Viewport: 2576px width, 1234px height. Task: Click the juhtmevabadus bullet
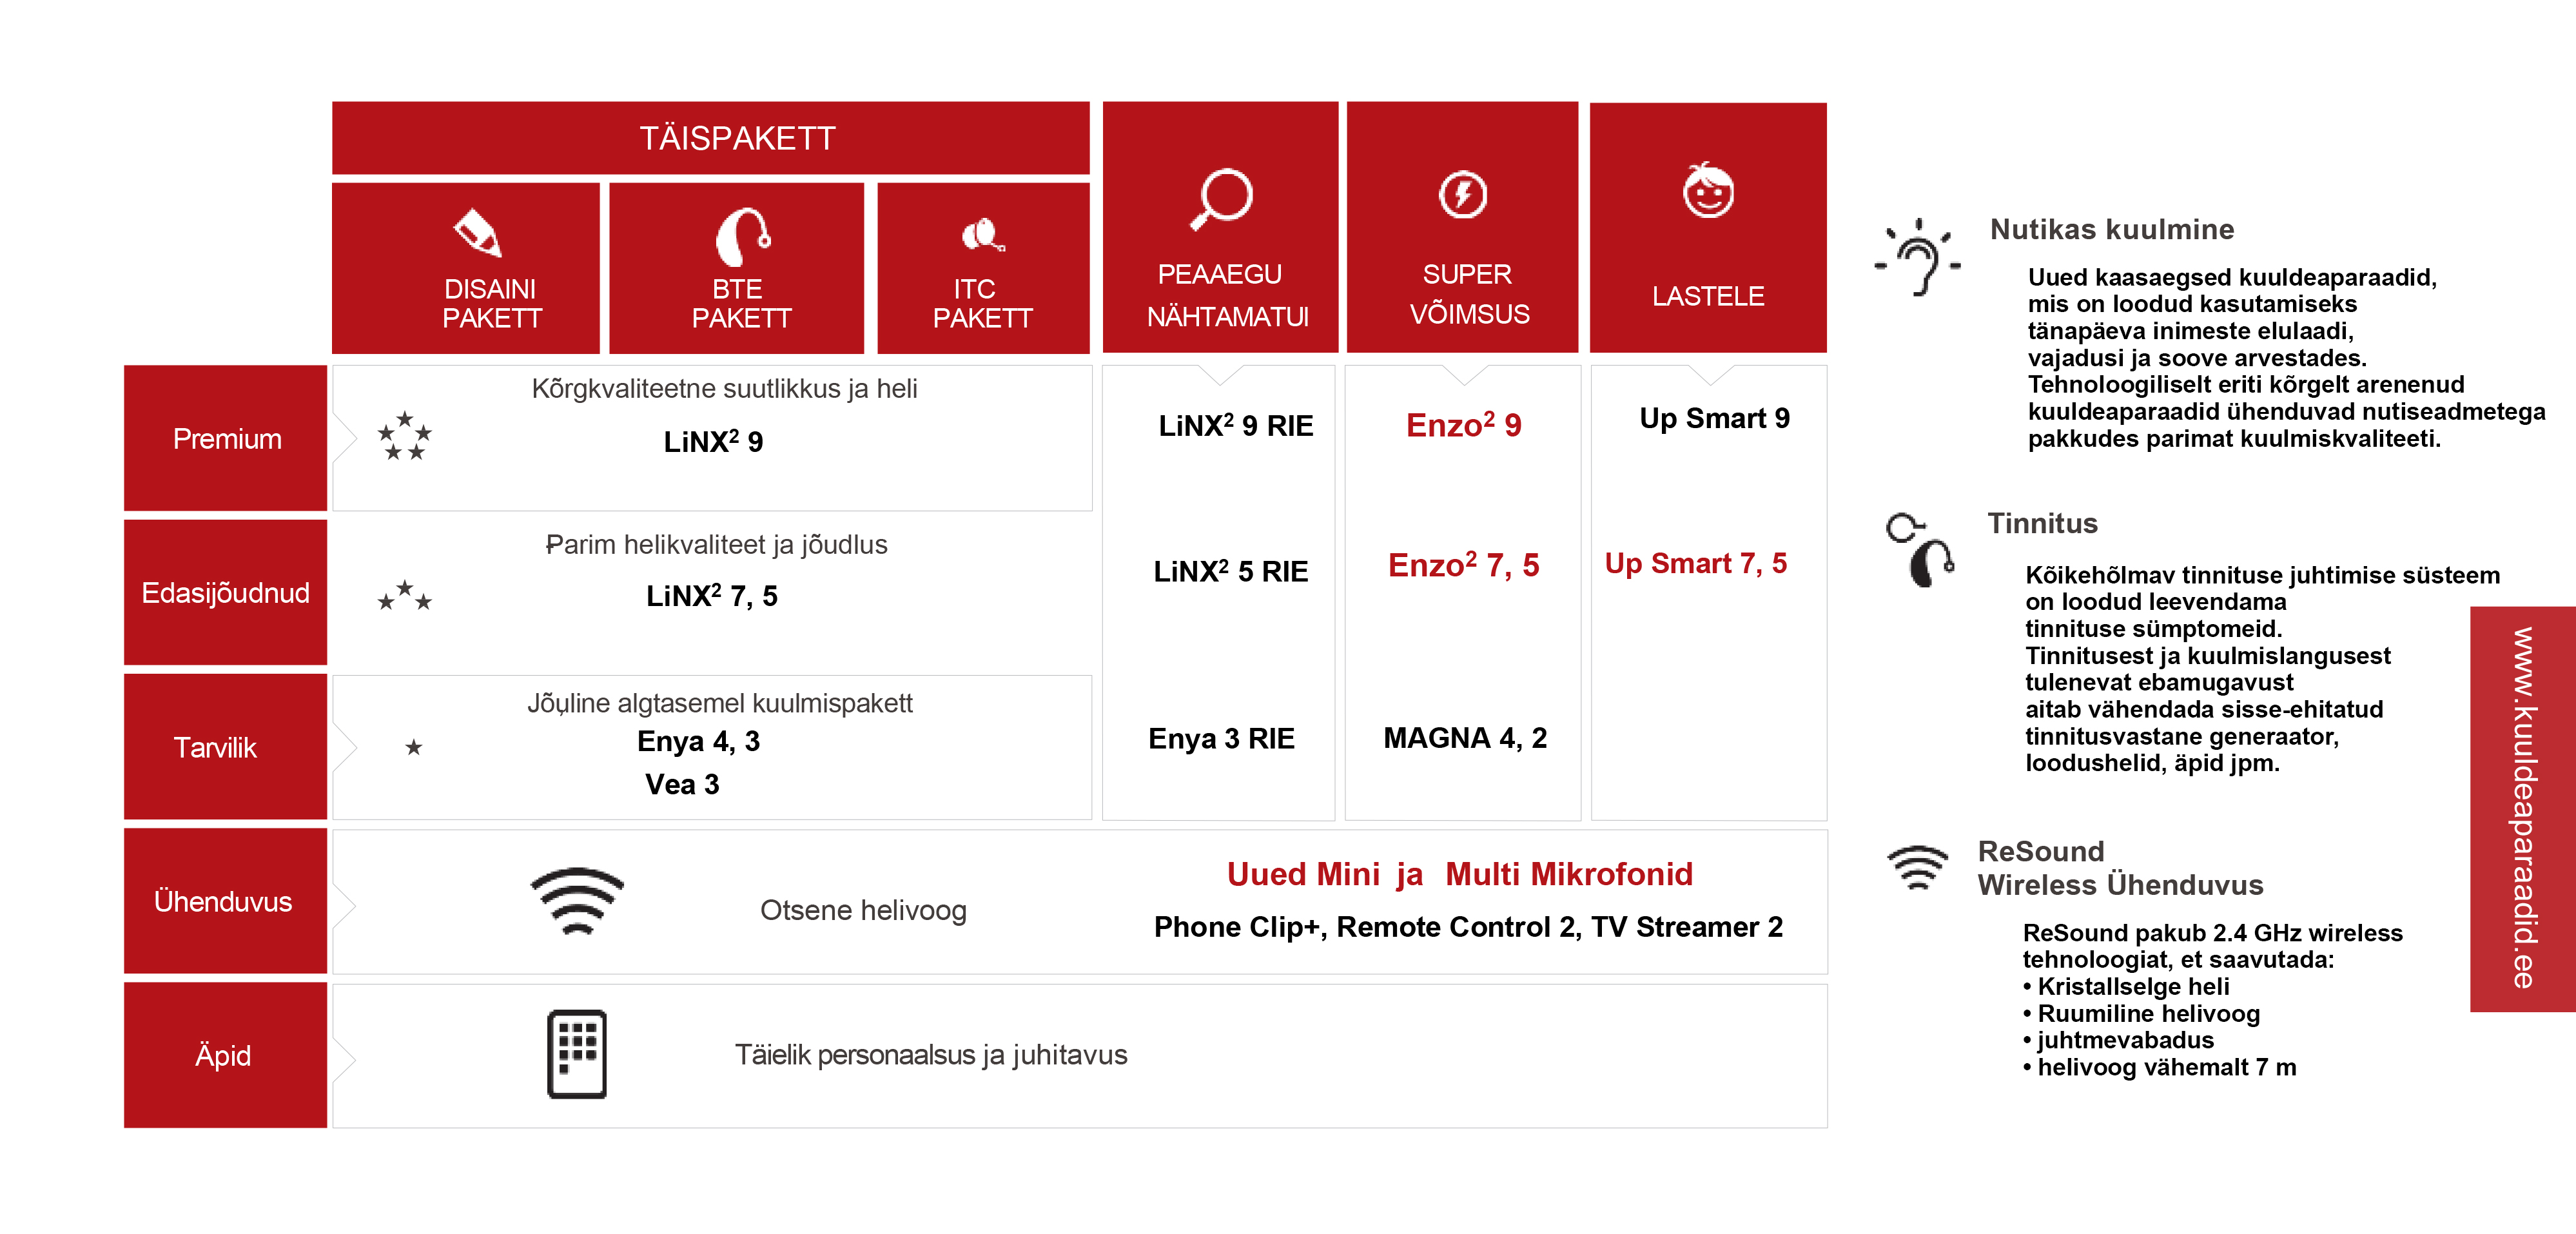[x=2118, y=1040]
